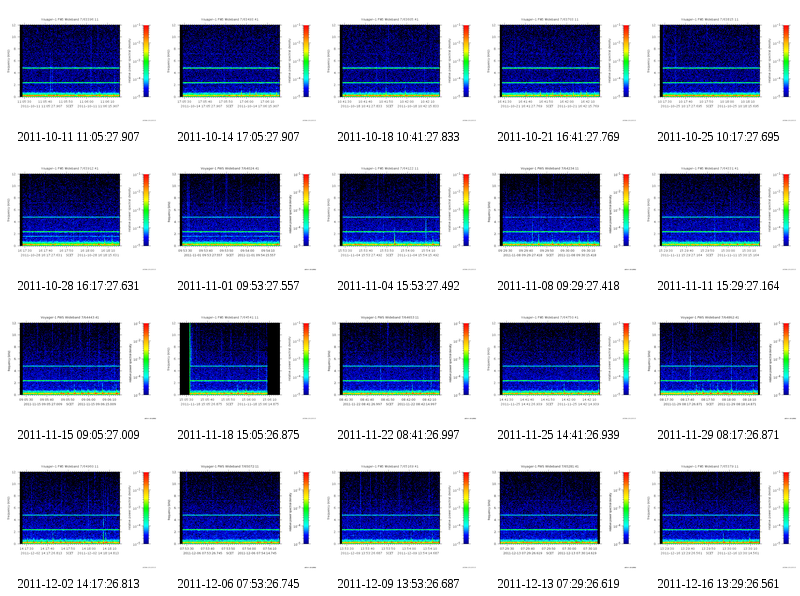This screenshot has width=800, height=596.
Task: Click the caption text 2011-11-29 08:17:26.871
Action: [718, 435]
